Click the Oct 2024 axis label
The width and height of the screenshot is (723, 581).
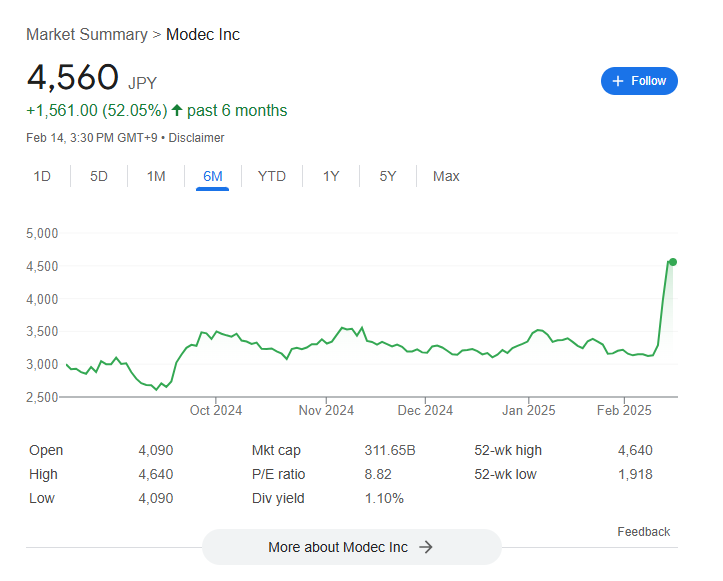point(216,410)
